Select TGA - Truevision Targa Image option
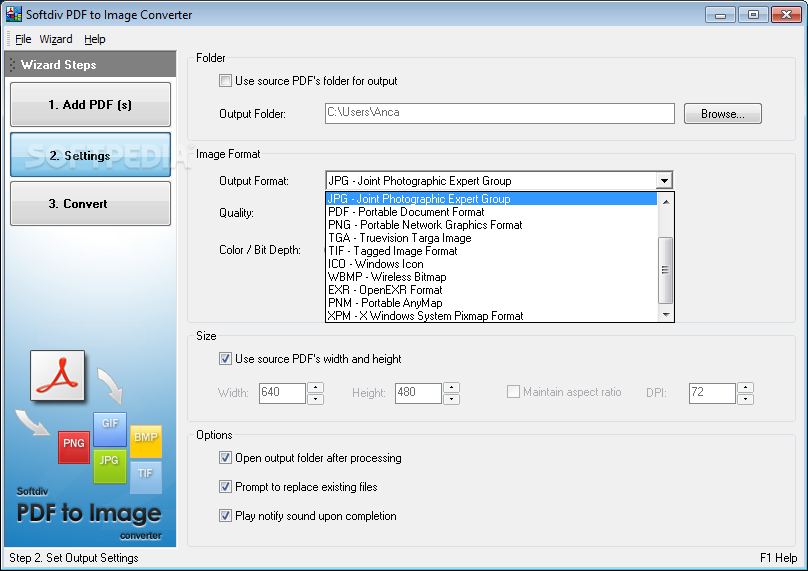This screenshot has width=808, height=571. point(492,238)
